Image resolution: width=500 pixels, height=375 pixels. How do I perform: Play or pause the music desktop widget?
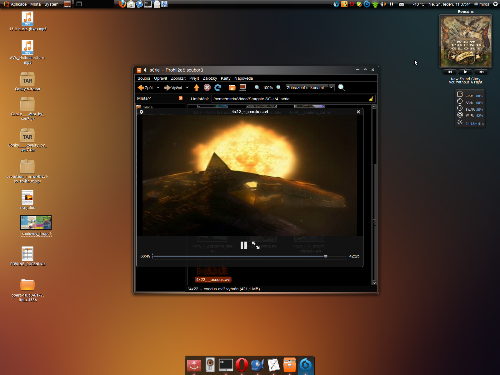tap(465, 72)
